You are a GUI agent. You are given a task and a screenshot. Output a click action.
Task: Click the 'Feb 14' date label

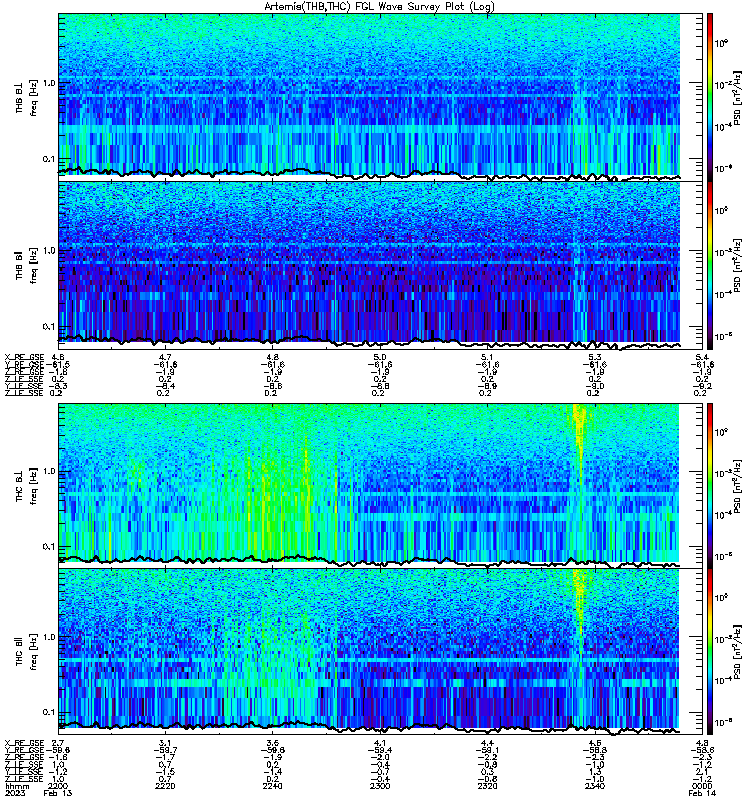[x=702, y=793]
